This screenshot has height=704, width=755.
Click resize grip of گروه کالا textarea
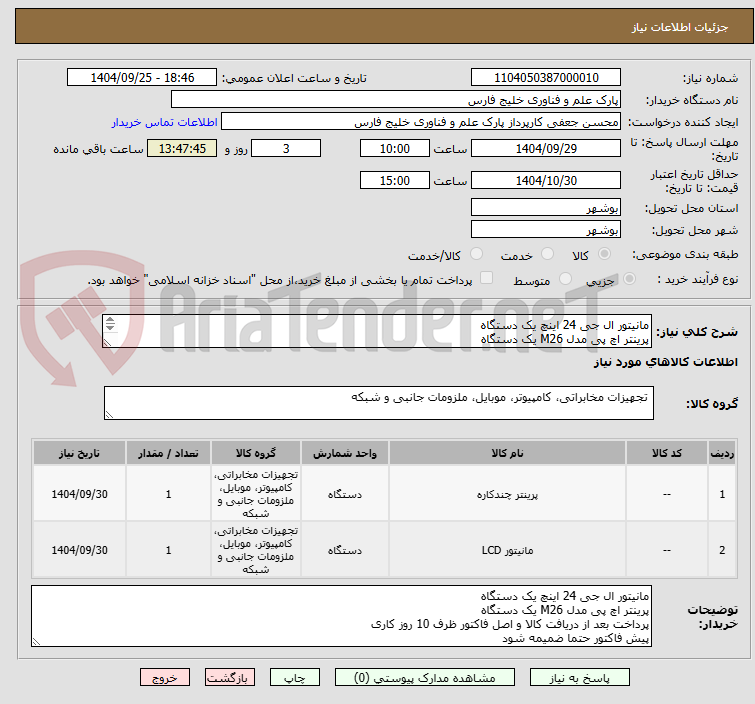point(109,415)
